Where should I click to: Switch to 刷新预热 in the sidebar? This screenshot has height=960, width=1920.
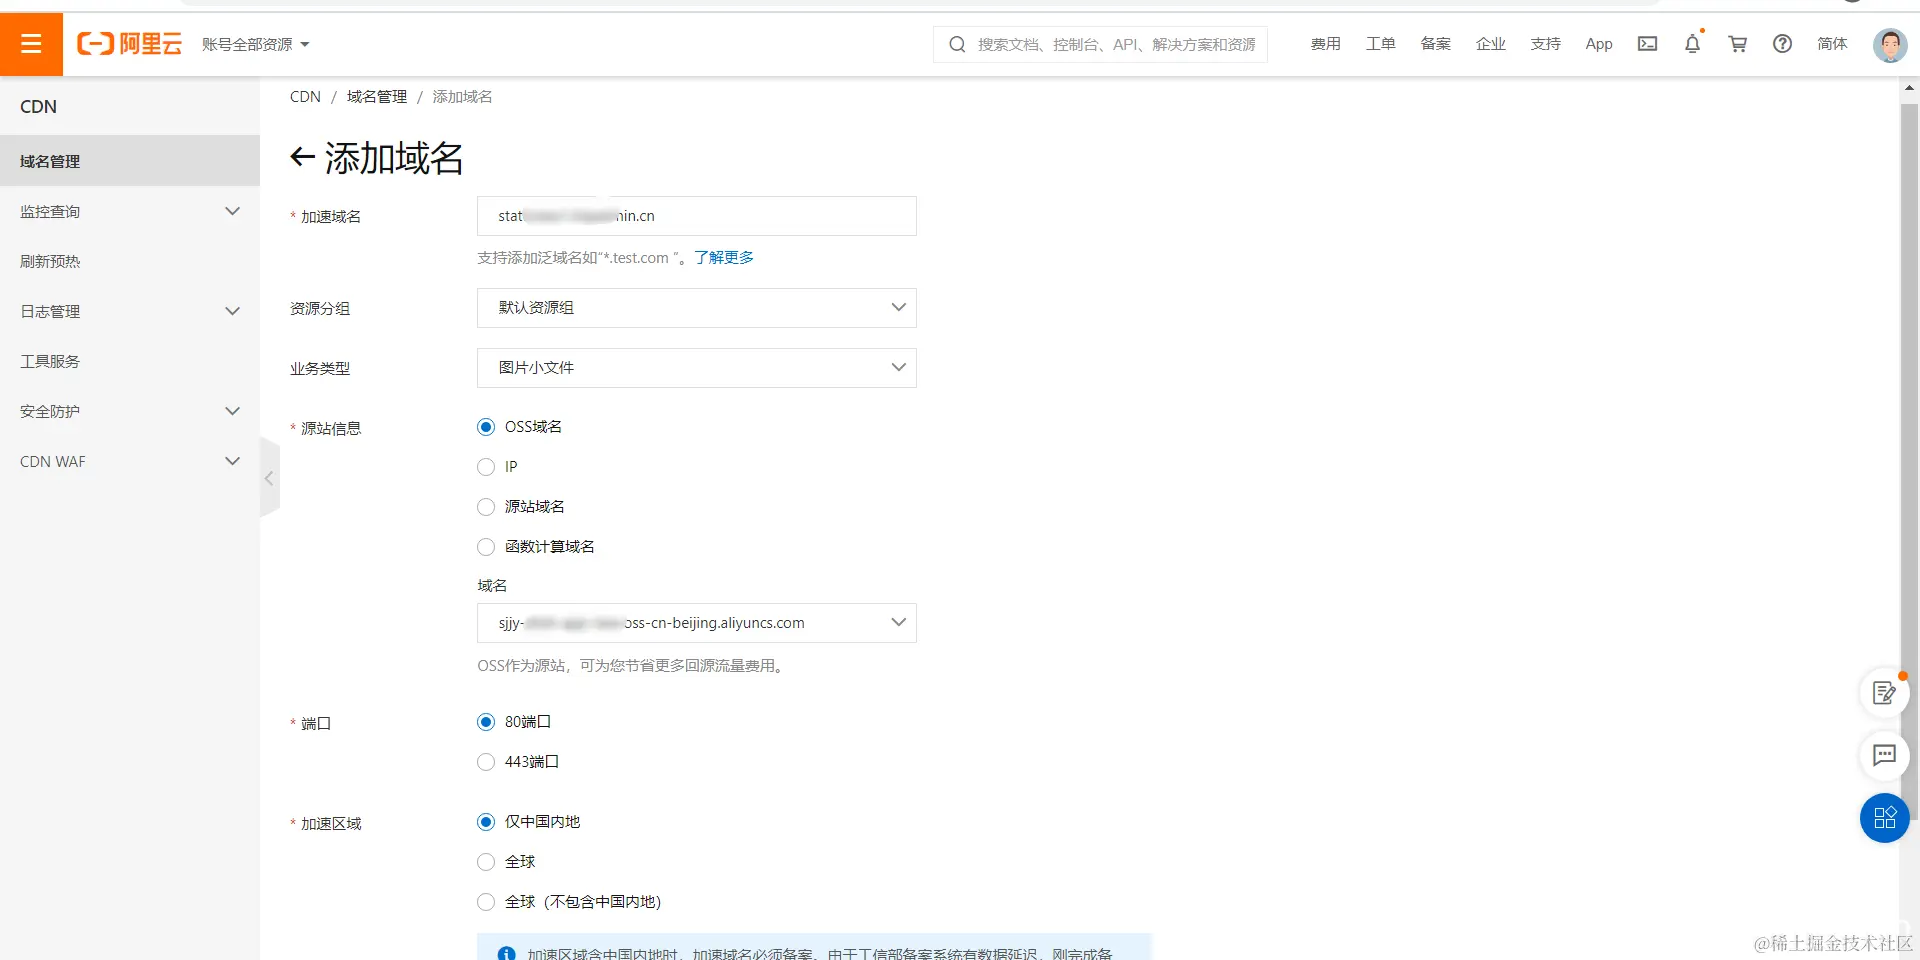[x=49, y=261]
